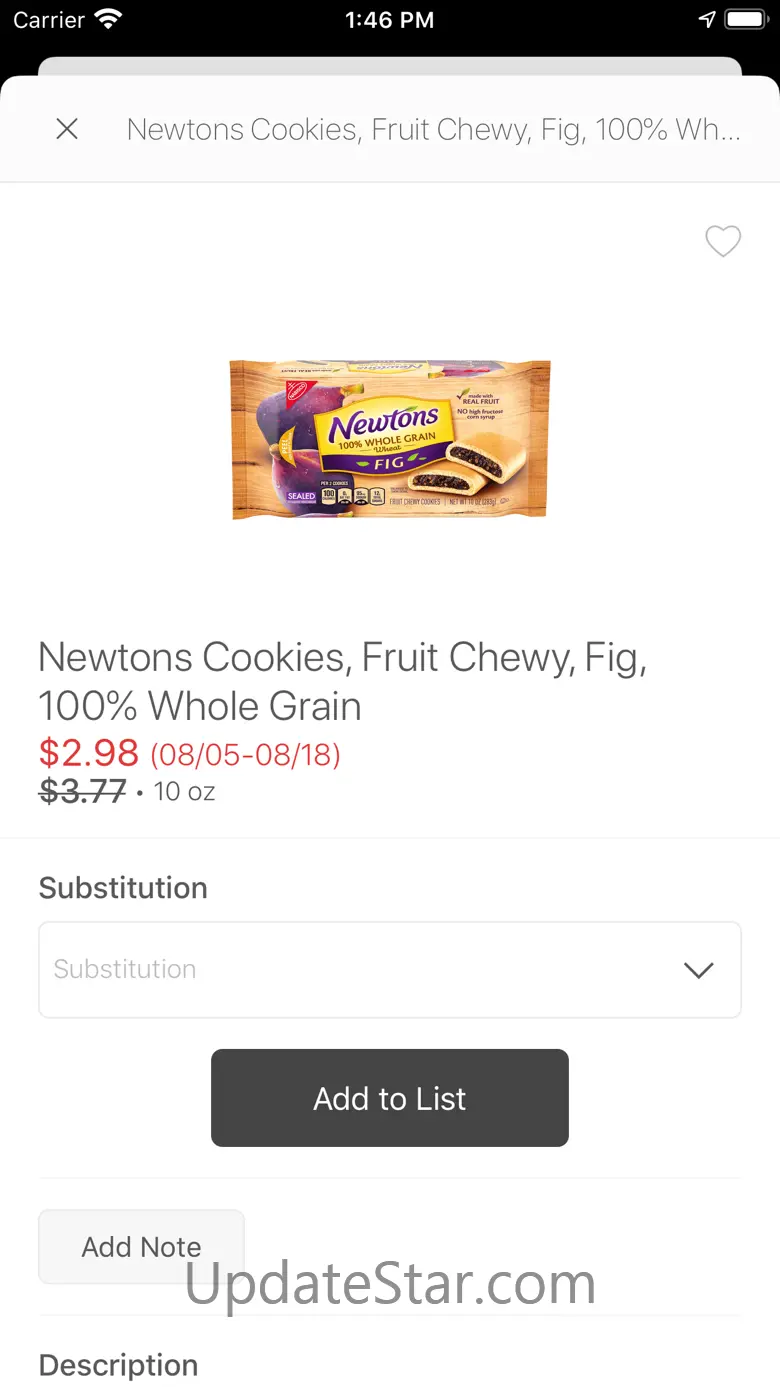
Task: Tap the battery icon in status bar
Action: coord(746,19)
